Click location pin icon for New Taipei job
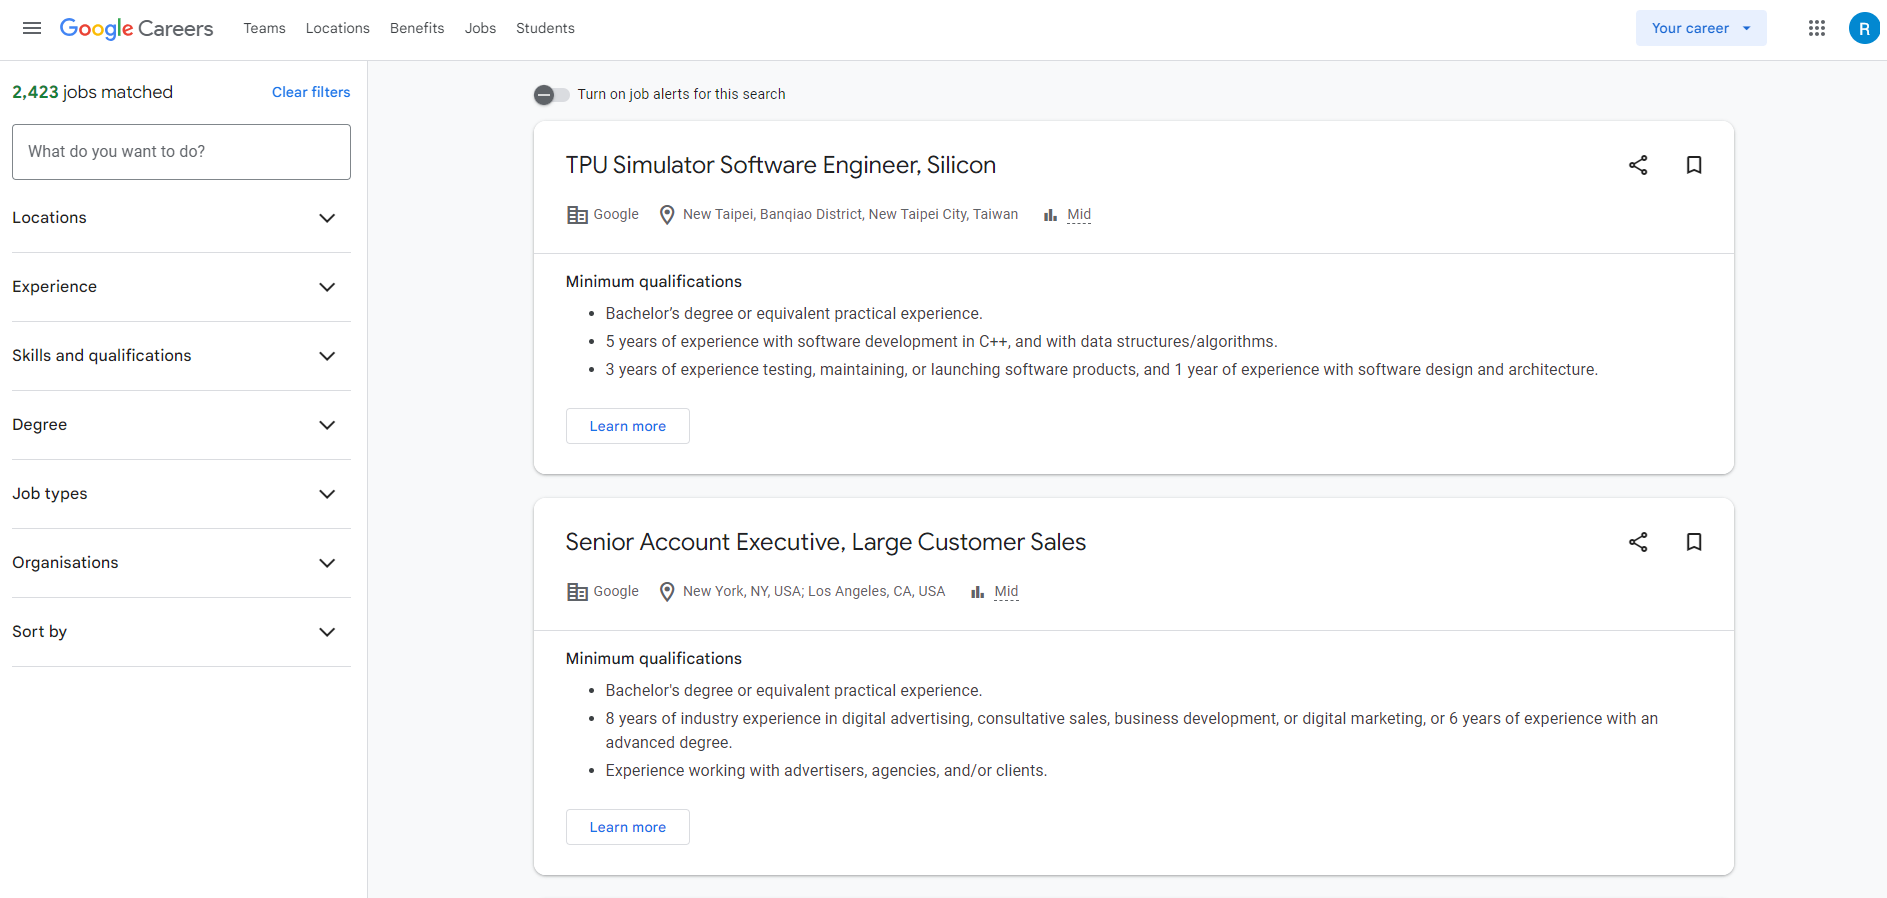1887x898 pixels. pos(667,215)
